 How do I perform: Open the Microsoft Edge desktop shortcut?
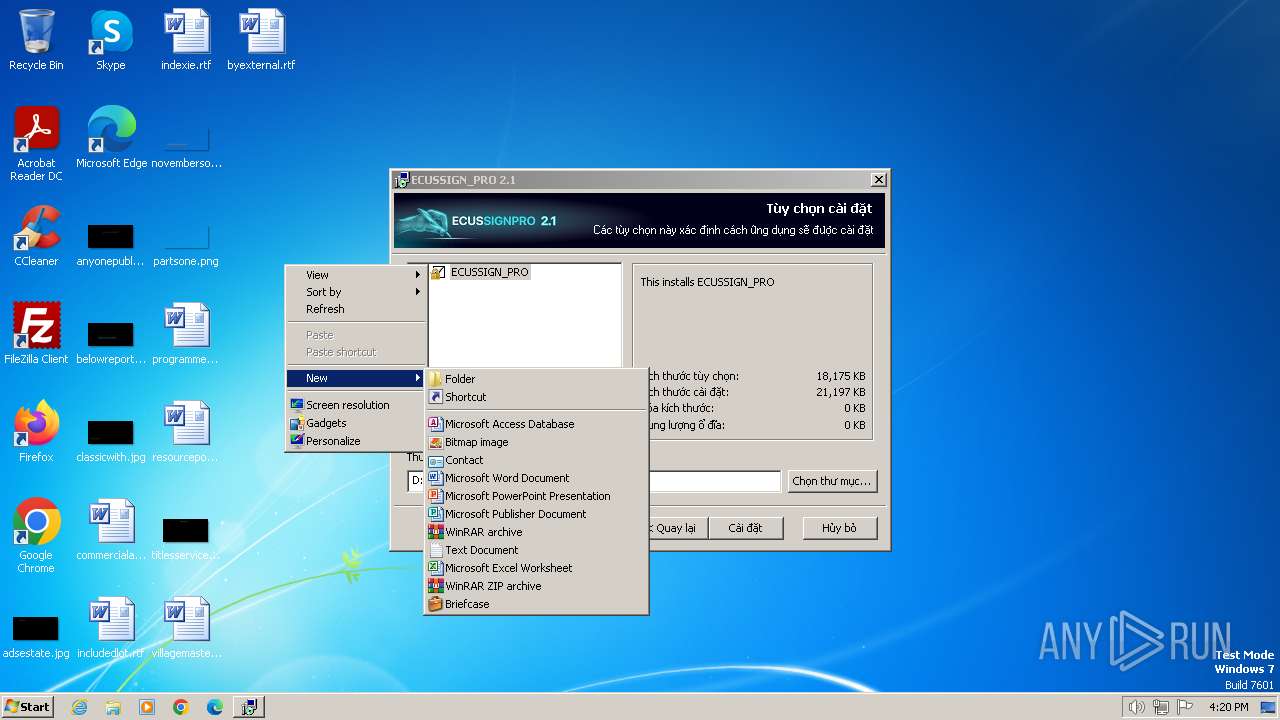[x=111, y=138]
